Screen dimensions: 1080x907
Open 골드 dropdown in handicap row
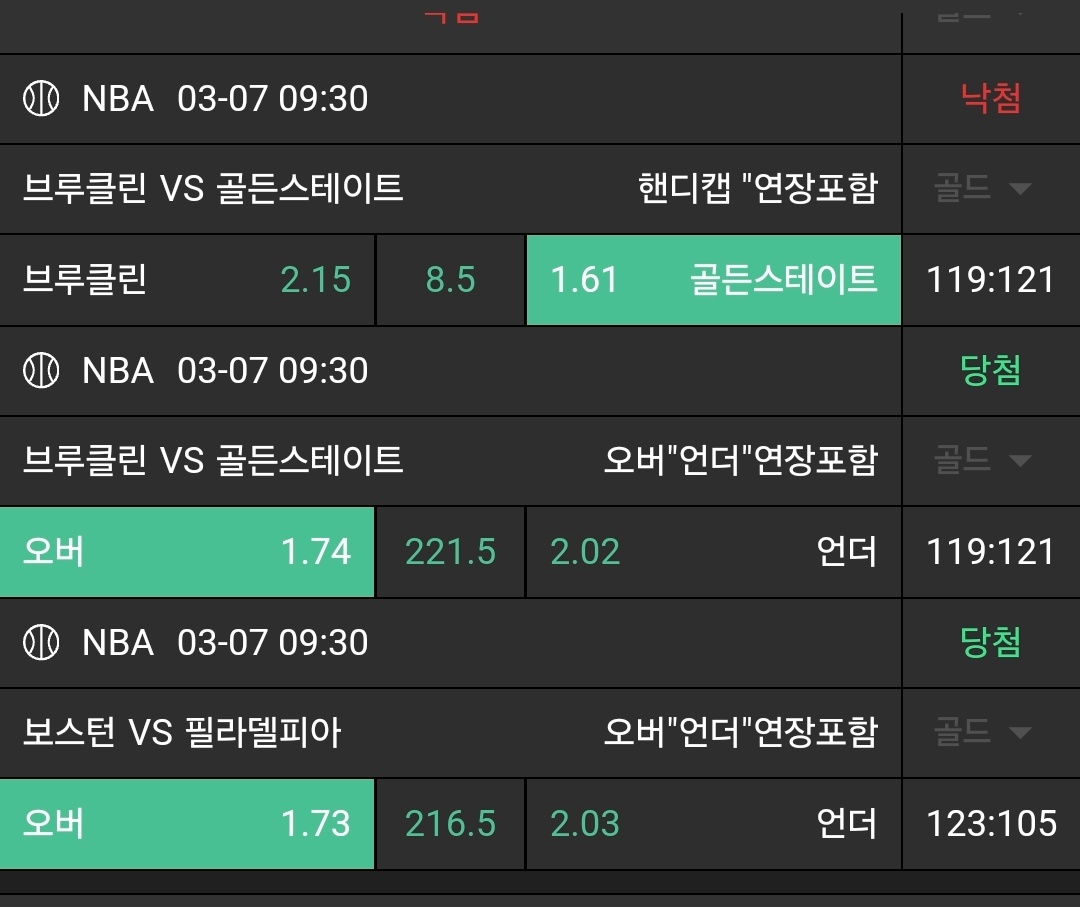[x=982, y=188]
